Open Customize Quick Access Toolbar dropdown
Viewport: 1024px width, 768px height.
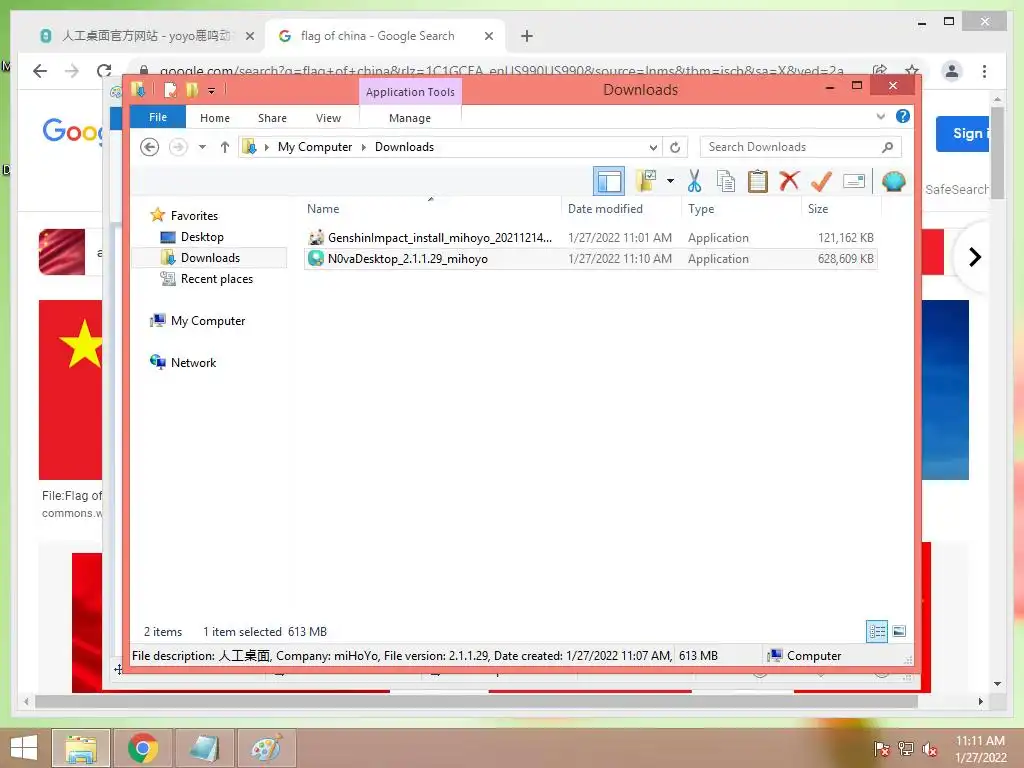coord(212,90)
